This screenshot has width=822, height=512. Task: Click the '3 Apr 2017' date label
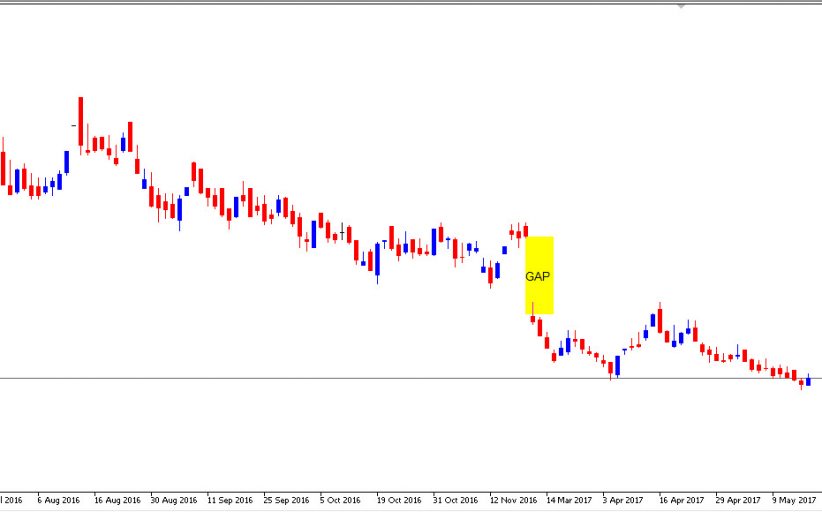coord(623,500)
